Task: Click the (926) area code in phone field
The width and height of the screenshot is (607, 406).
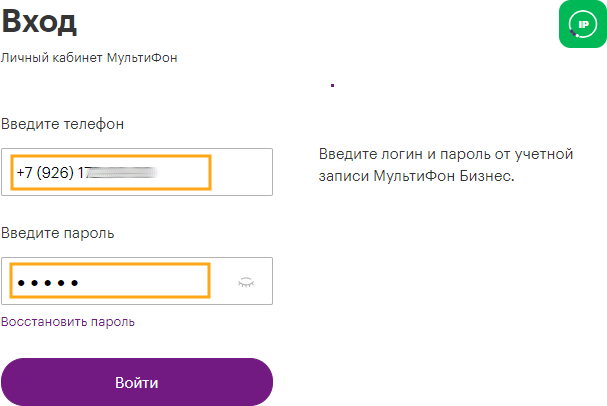Action: (x=58, y=173)
